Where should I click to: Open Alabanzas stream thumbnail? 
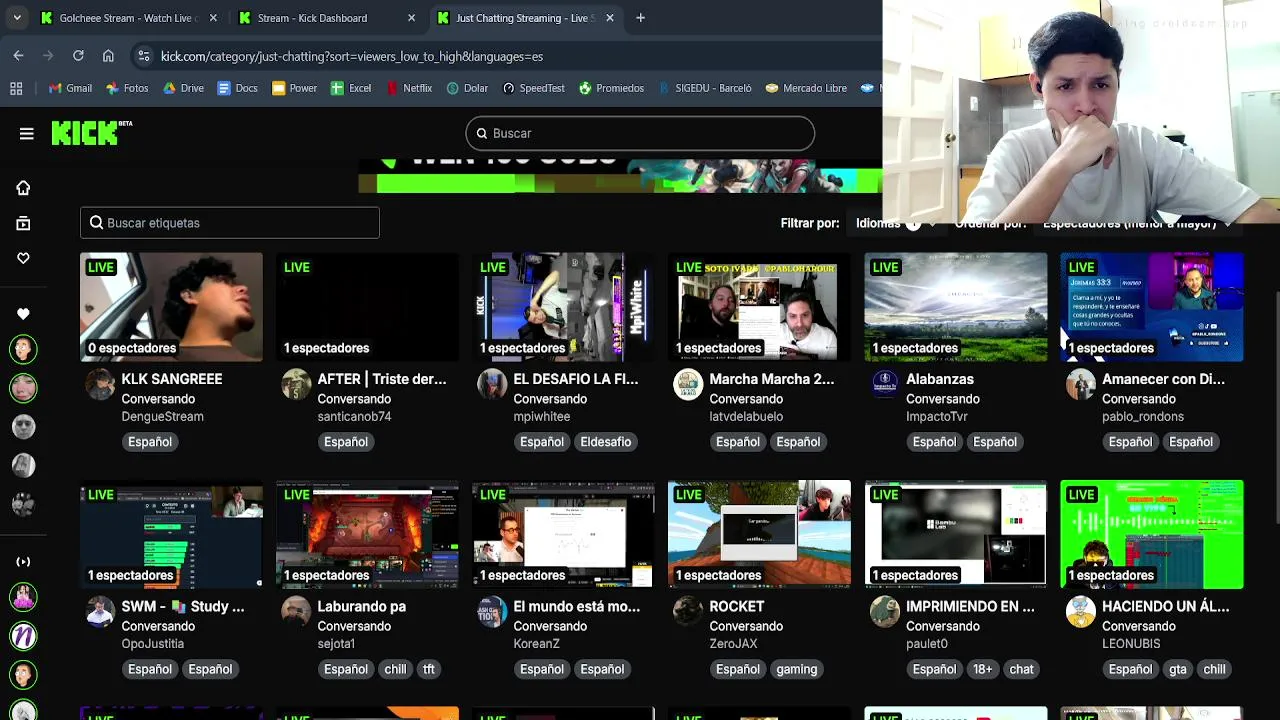[x=955, y=306]
